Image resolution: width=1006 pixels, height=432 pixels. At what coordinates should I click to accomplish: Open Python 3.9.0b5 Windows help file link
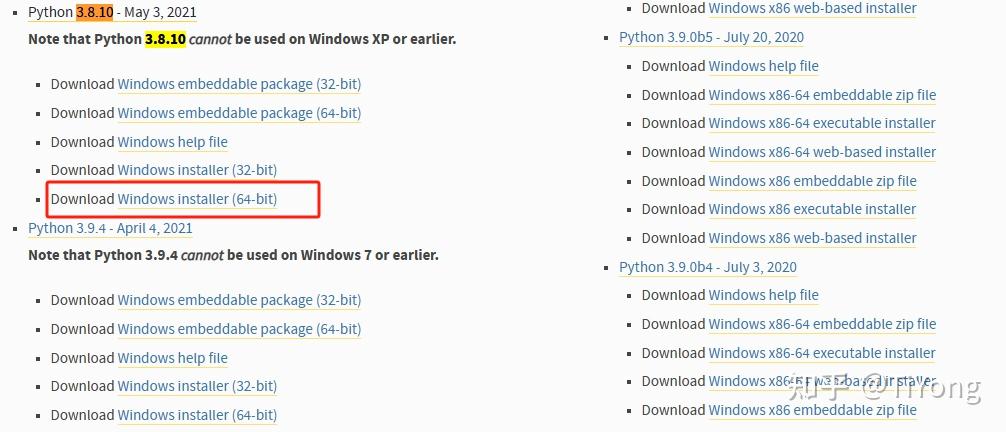763,66
